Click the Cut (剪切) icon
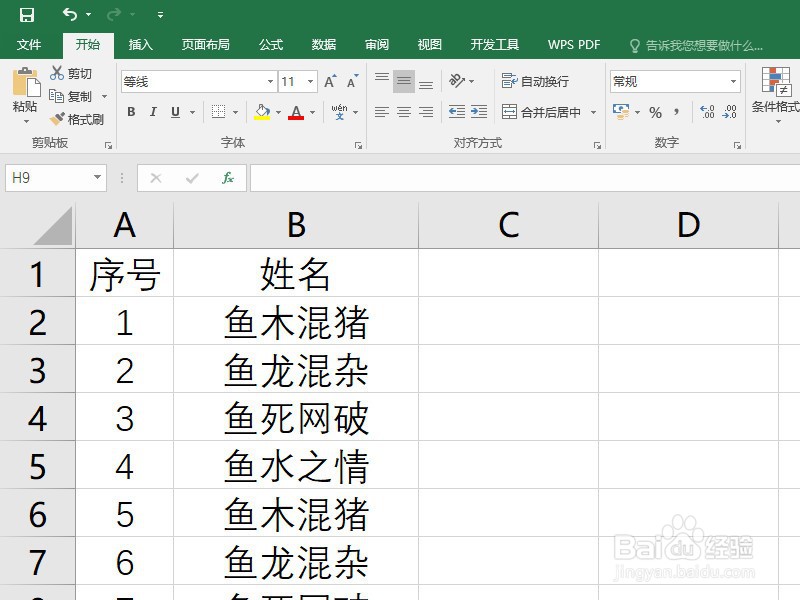 (58, 73)
